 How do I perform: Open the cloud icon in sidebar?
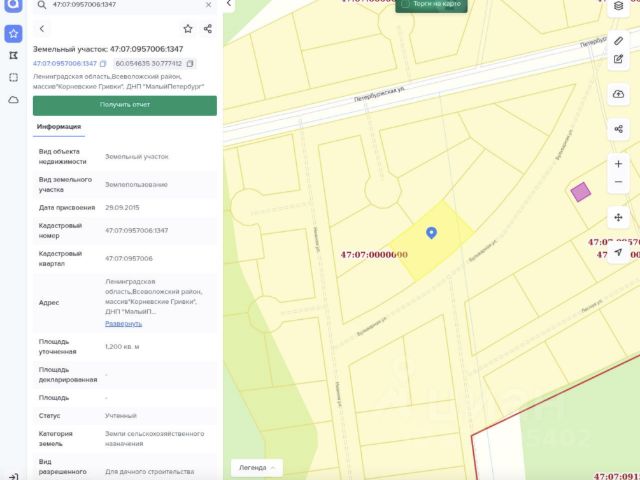(13, 100)
